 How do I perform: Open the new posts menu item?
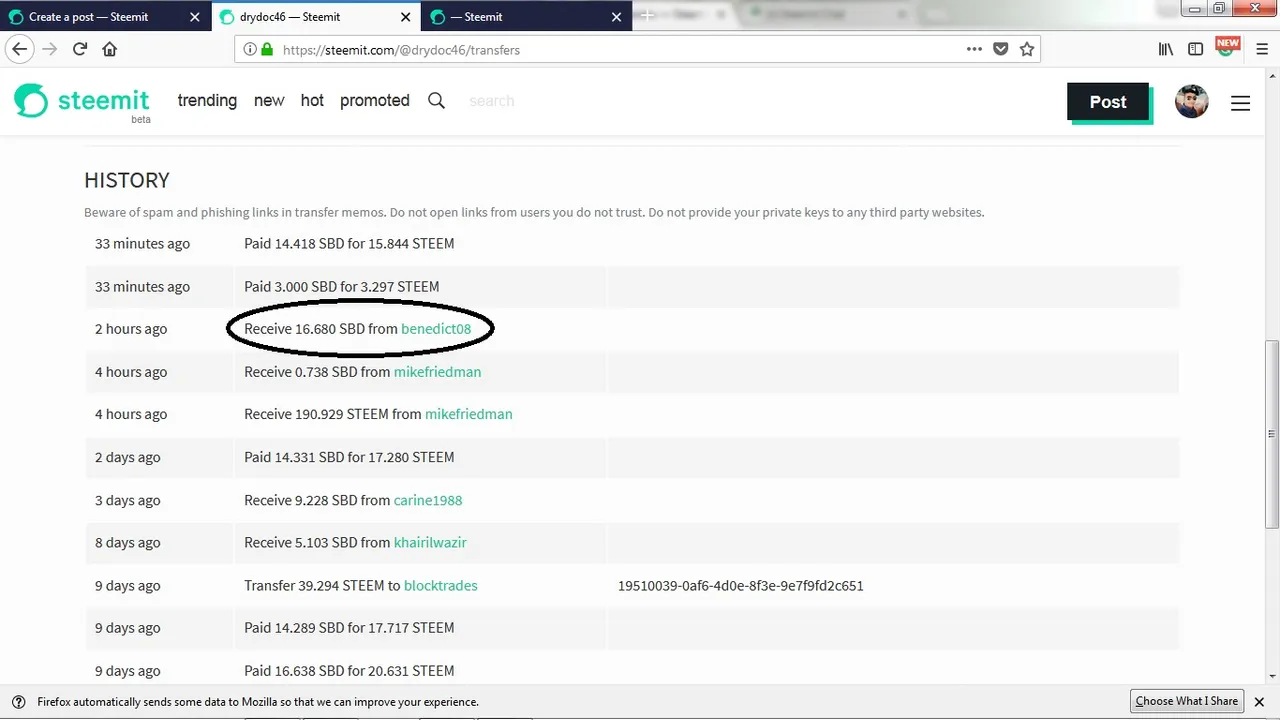tap(269, 100)
